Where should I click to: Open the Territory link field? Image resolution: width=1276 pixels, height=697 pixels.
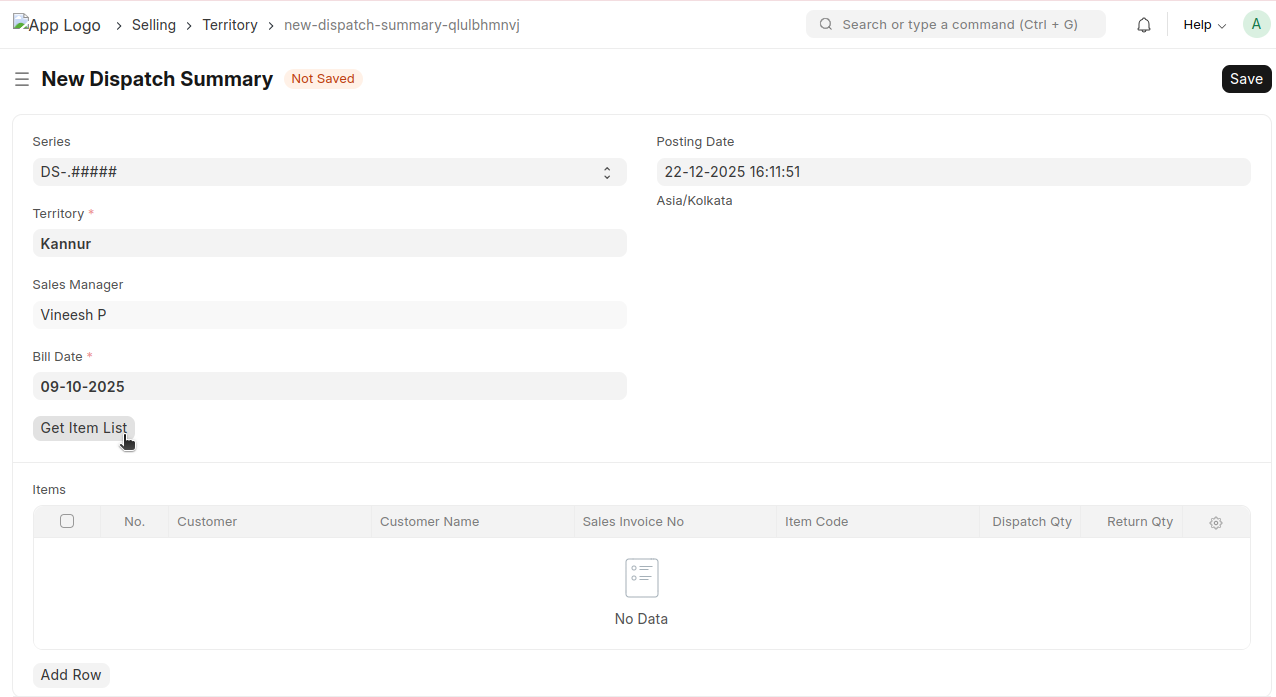tap(329, 243)
